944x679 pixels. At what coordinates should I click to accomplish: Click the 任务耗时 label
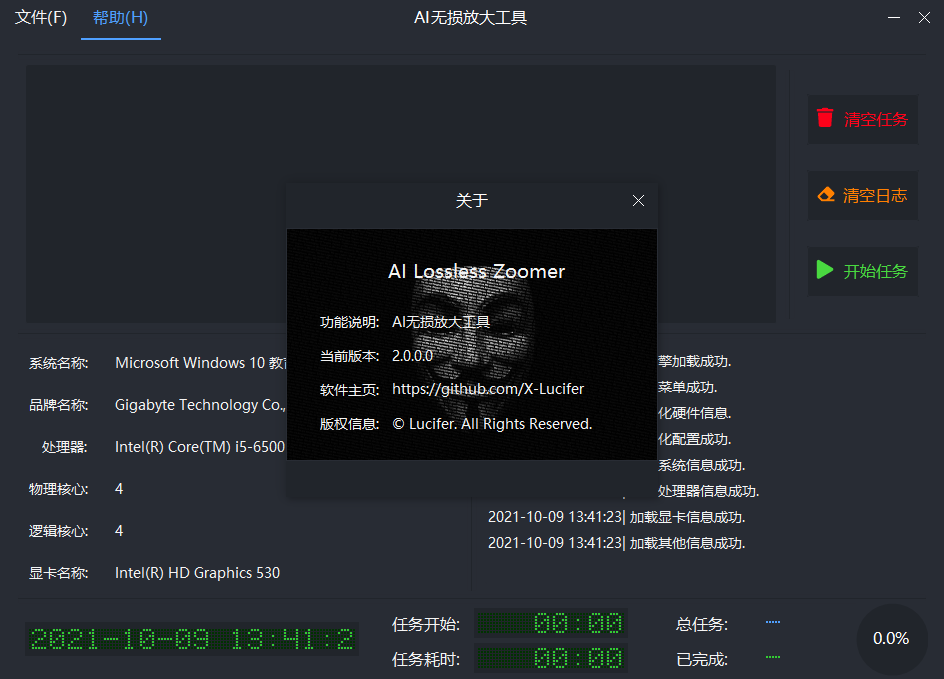tap(426, 660)
